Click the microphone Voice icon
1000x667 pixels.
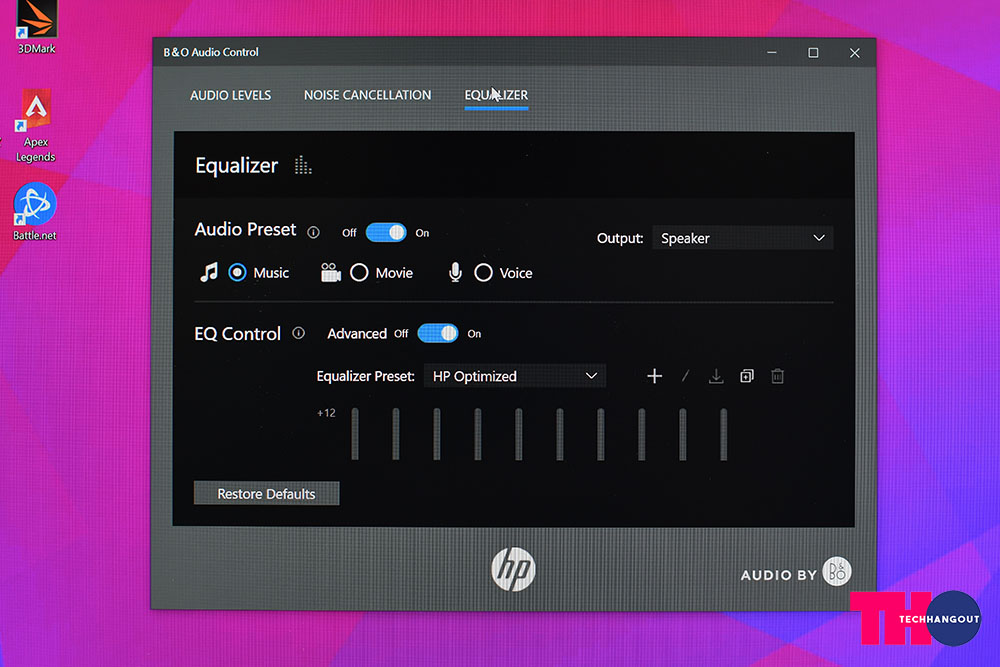455,272
